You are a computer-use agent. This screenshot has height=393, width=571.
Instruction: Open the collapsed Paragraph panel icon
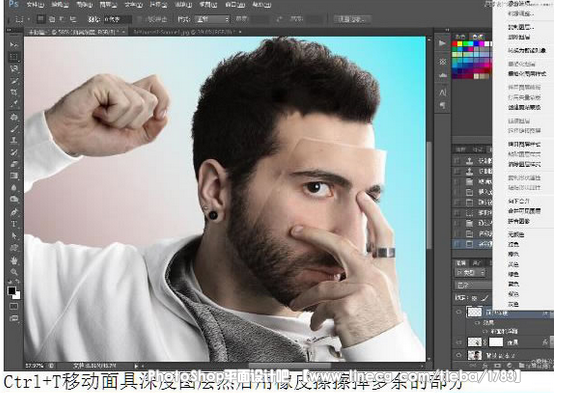[x=442, y=105]
